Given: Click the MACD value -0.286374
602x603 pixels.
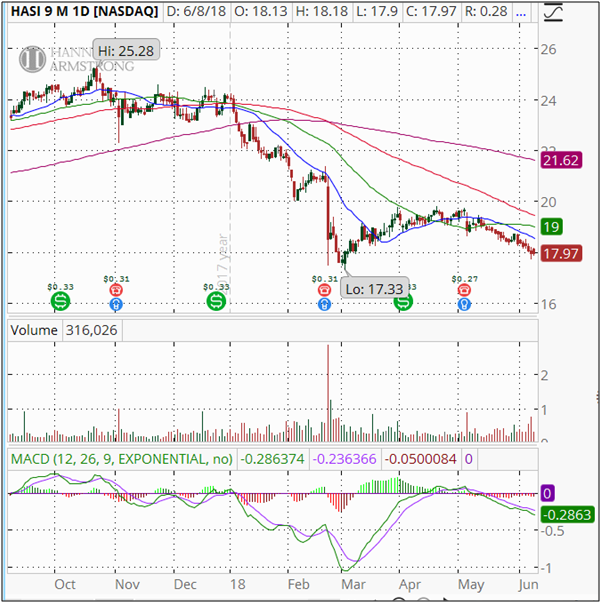Looking at the screenshot, I should [x=274, y=459].
